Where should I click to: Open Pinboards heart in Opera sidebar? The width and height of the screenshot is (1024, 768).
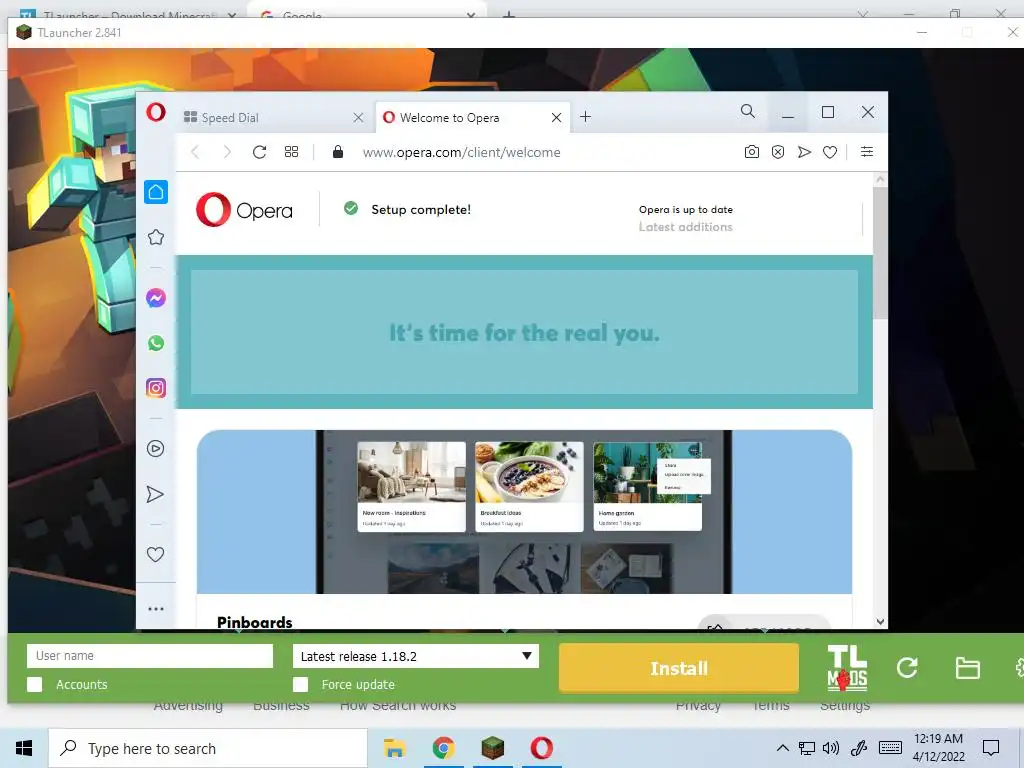click(x=155, y=554)
